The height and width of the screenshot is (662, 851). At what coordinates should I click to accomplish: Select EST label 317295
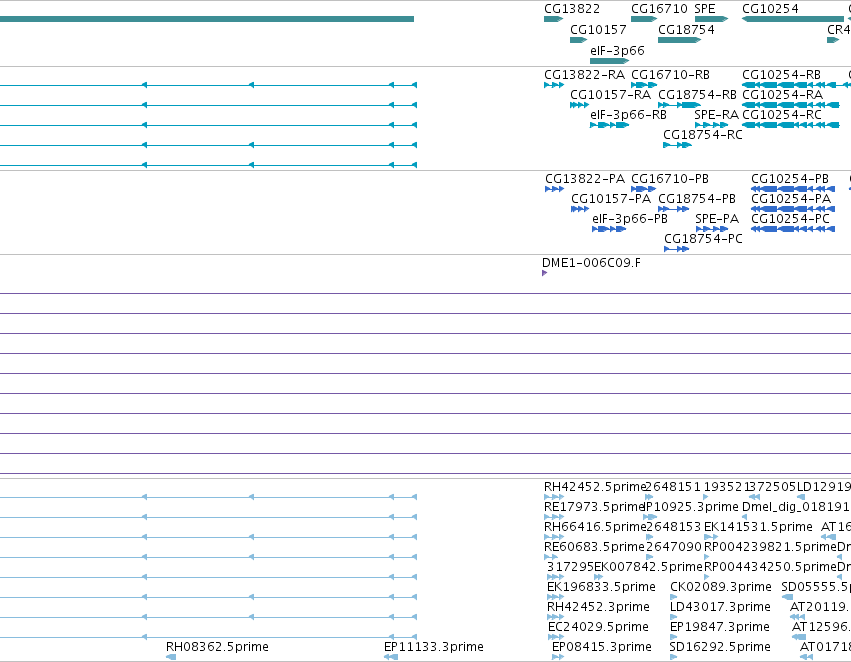[570, 566]
